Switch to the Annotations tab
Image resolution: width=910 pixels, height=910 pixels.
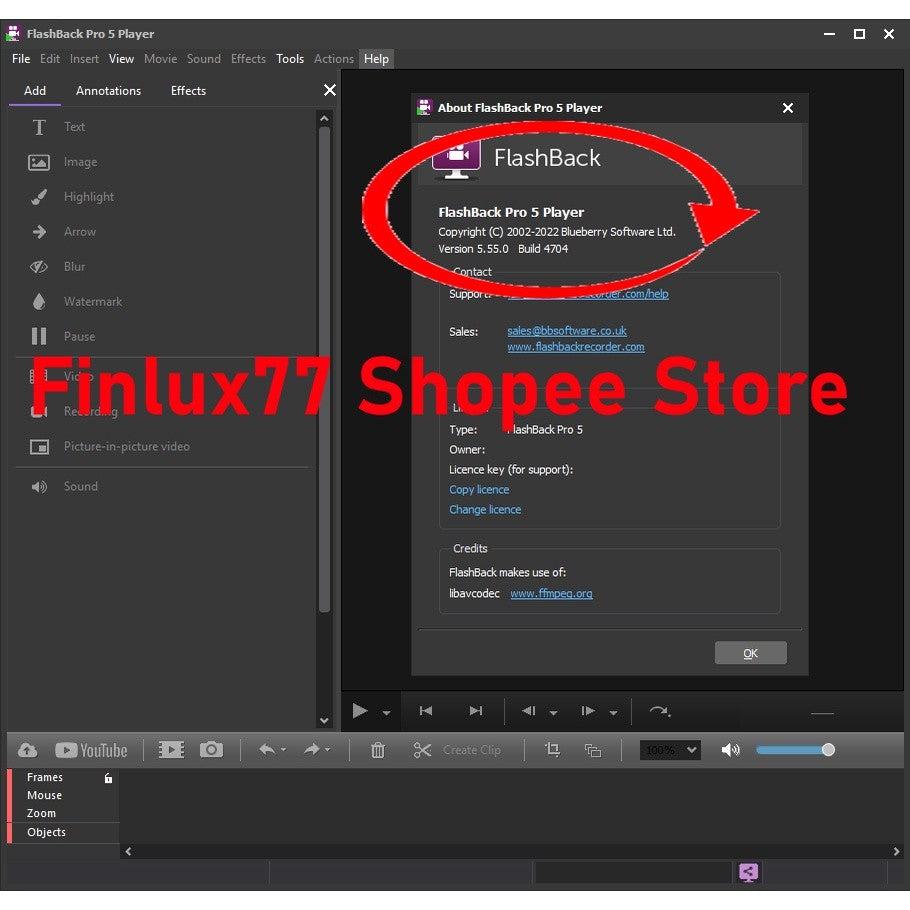point(108,91)
